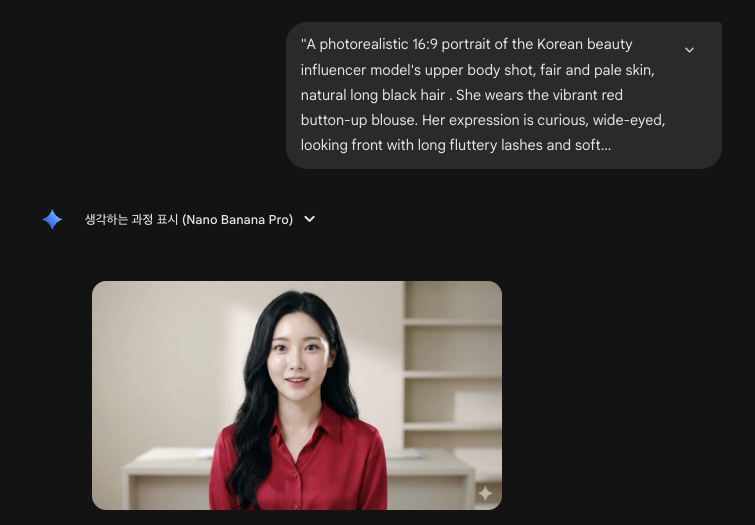Screen dimensions: 755x525
Task: Click the 'influencer model's upper body' prompt line
Action: click(477, 70)
